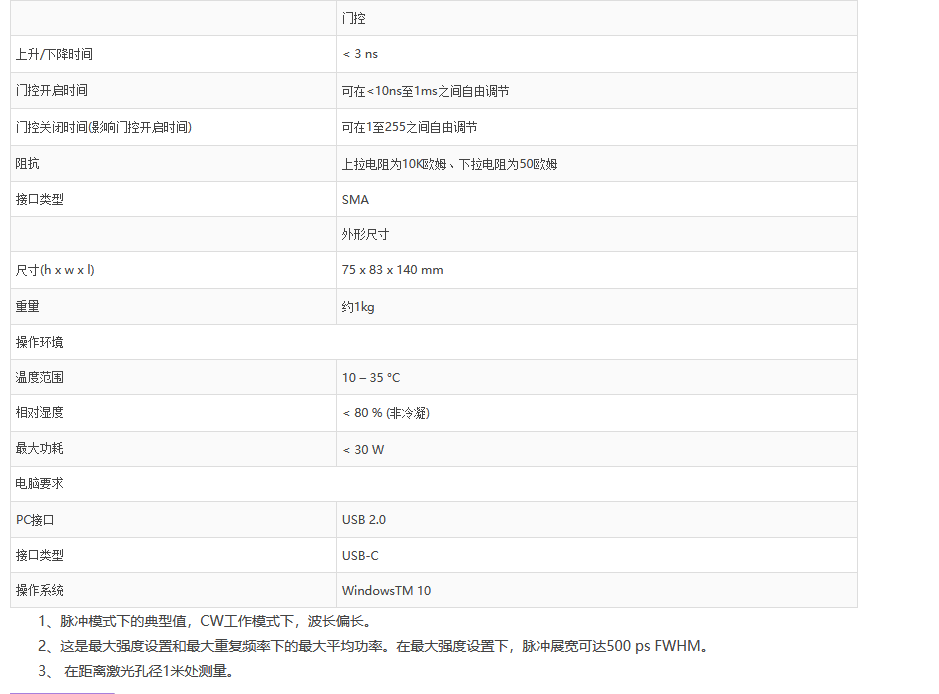Click the SMA interface type value
Image resolution: width=939 pixels, height=694 pixels.
click(x=355, y=199)
